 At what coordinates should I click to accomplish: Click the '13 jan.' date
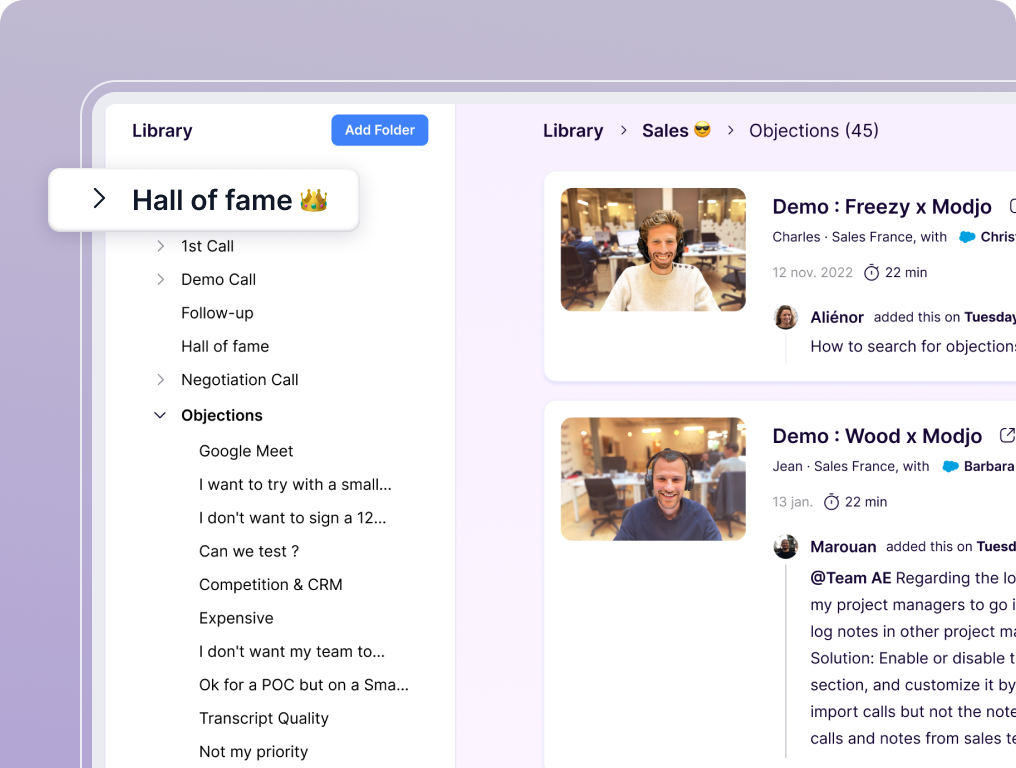(792, 502)
